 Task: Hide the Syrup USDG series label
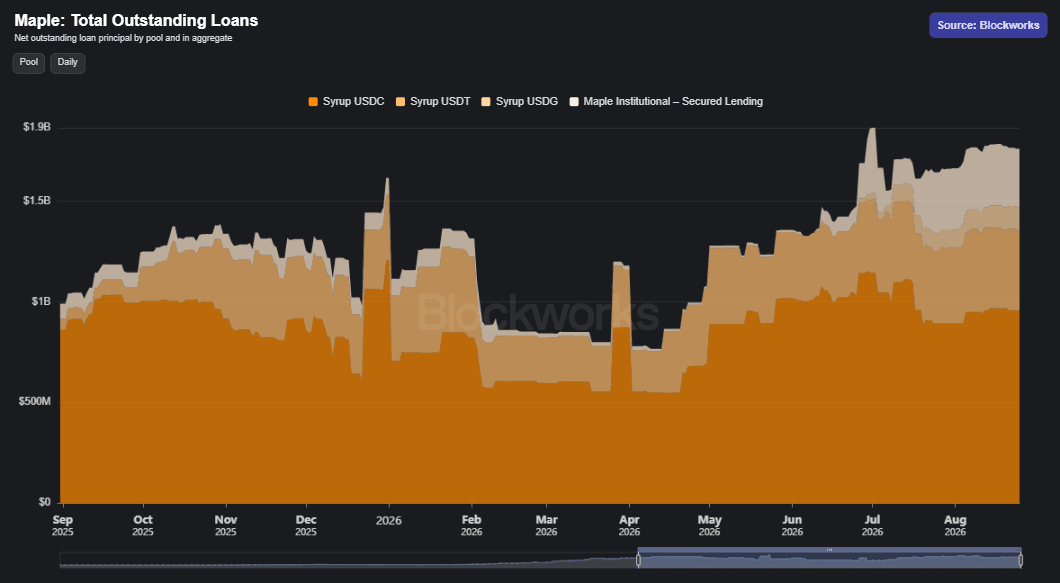click(527, 101)
